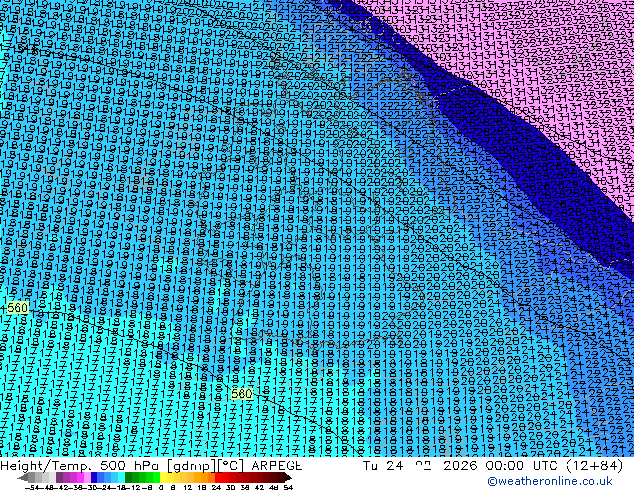The width and height of the screenshot is (634, 490).
Task: Select the dark blue swatch in the temperature legend
Action: 94,477
